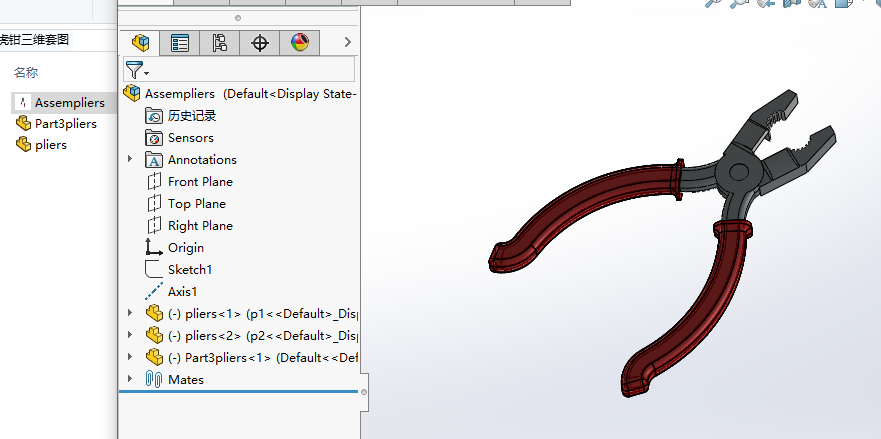Click the pliers<1> part icon
The image size is (881, 439).
coord(154,313)
